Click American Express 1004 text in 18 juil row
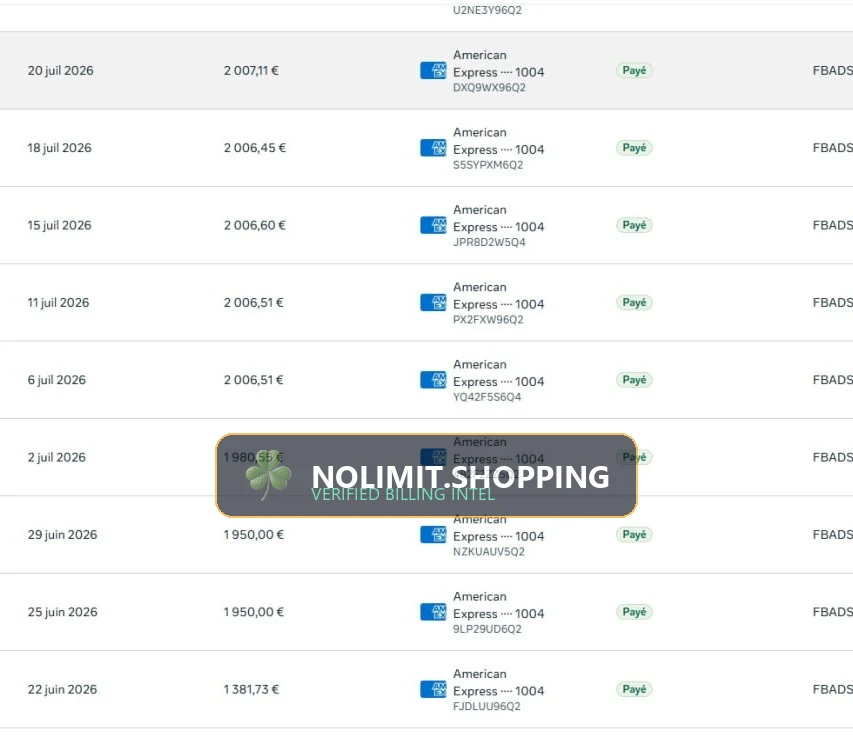Screen dimensions: 853x744 (x=498, y=141)
